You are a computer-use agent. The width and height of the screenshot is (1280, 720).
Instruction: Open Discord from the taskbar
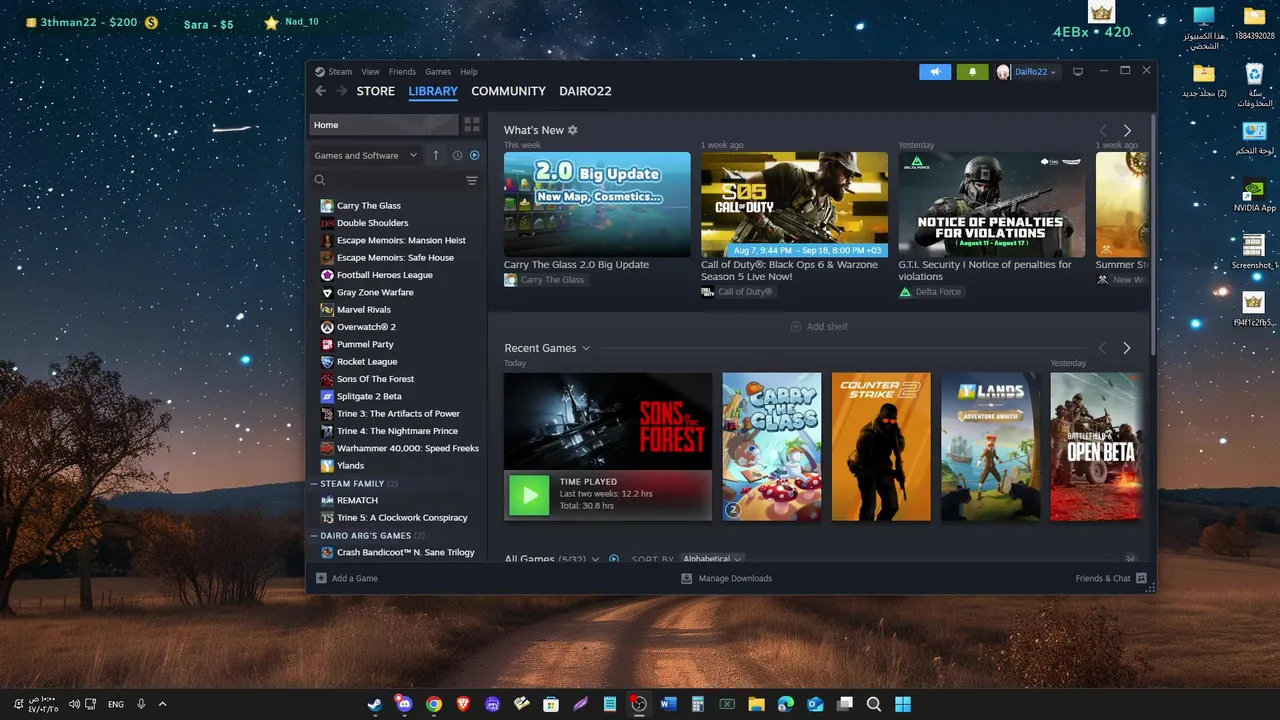tap(404, 704)
